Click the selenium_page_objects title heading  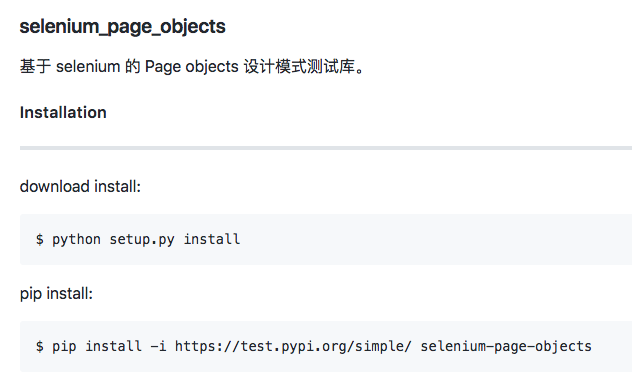pos(123,27)
